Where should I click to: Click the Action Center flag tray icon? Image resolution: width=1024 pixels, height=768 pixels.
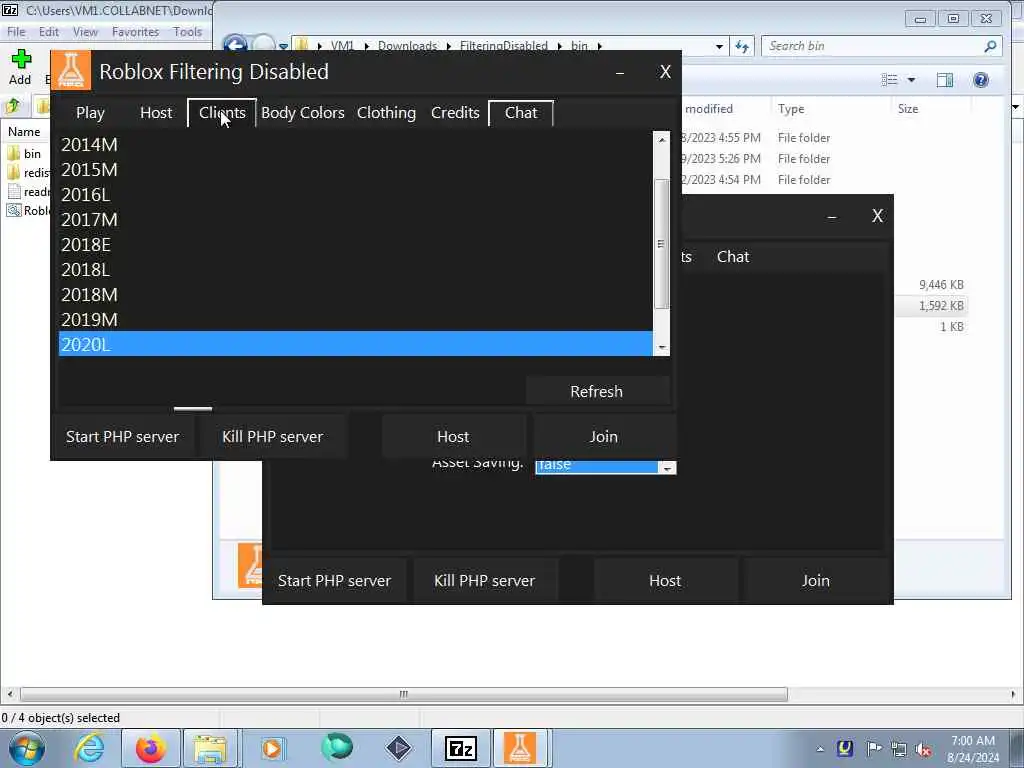(x=874, y=748)
